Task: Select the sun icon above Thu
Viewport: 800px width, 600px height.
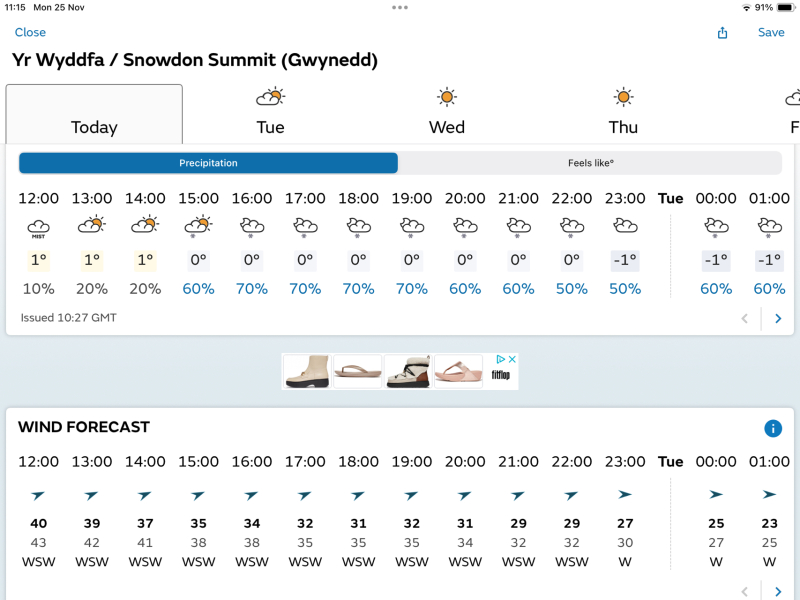Action: click(x=623, y=97)
